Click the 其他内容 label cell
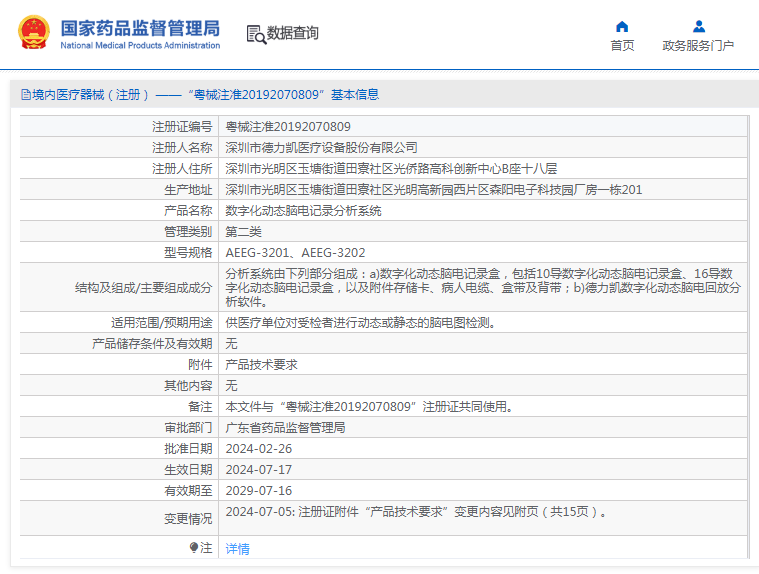The height and width of the screenshot is (574, 759). tap(119, 386)
